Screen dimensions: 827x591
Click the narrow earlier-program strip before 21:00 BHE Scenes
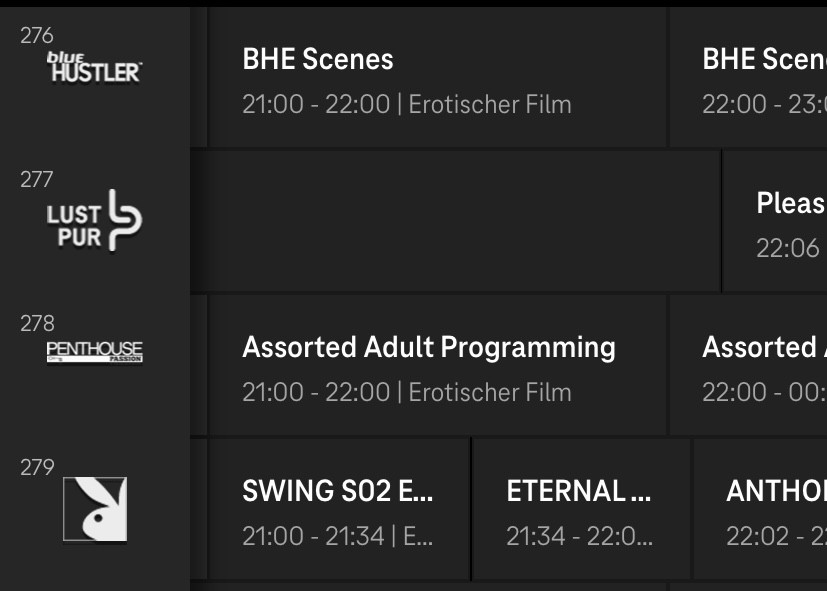tap(199, 77)
